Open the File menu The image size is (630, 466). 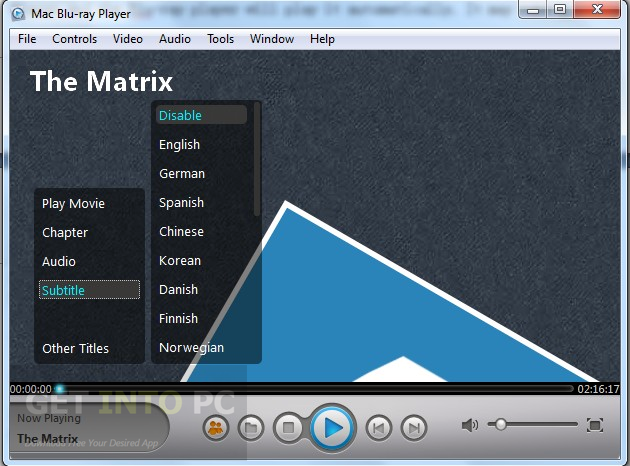point(27,39)
